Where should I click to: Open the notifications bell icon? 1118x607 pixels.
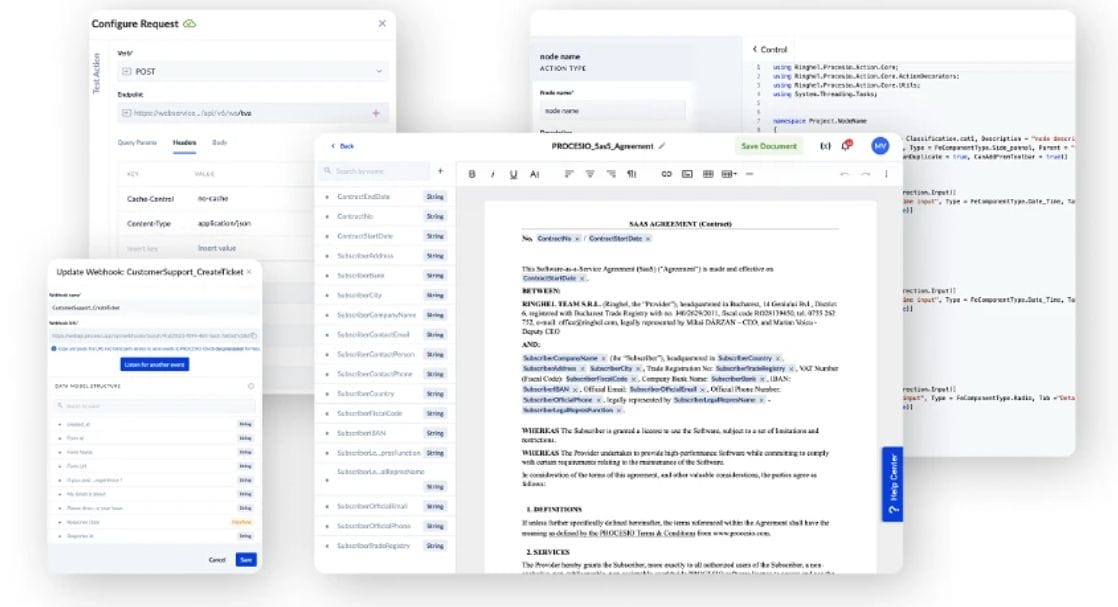847,146
